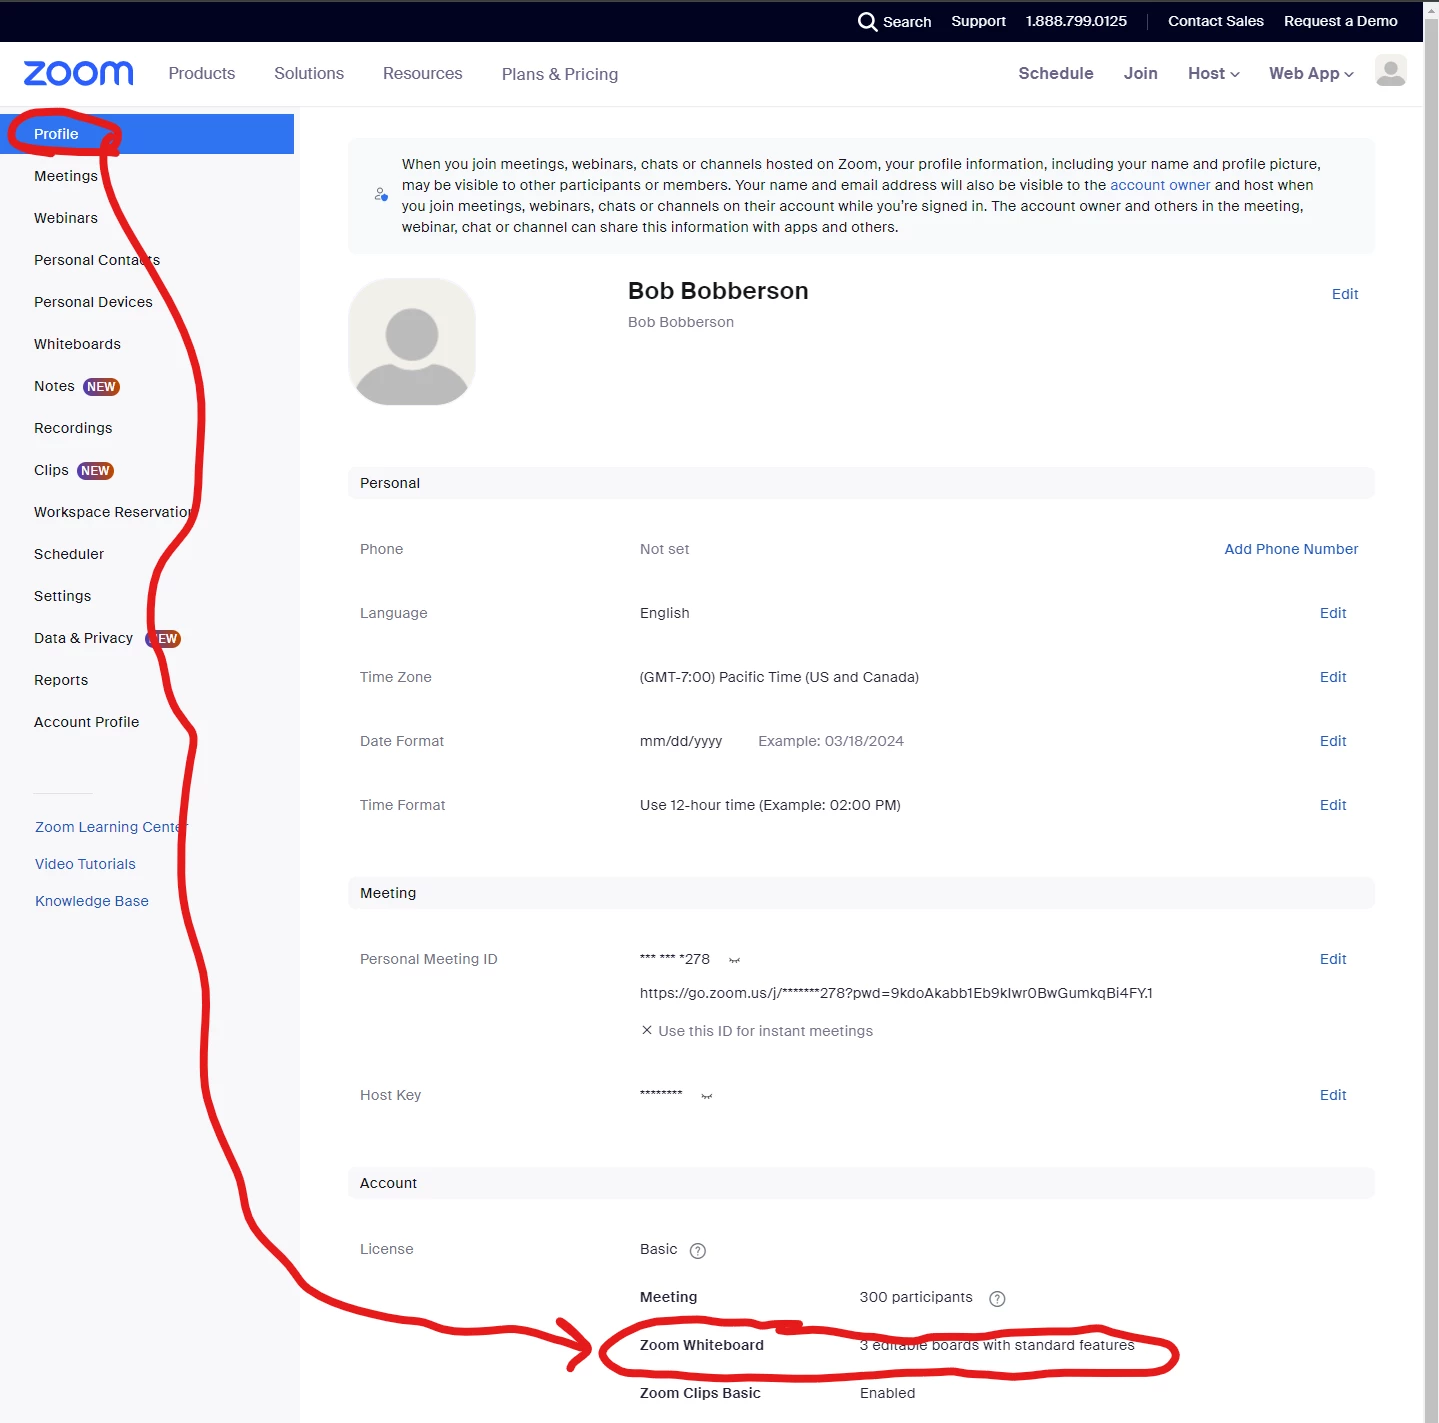Open Account Profile in the sidebar
The width and height of the screenshot is (1439, 1423).
(x=86, y=722)
